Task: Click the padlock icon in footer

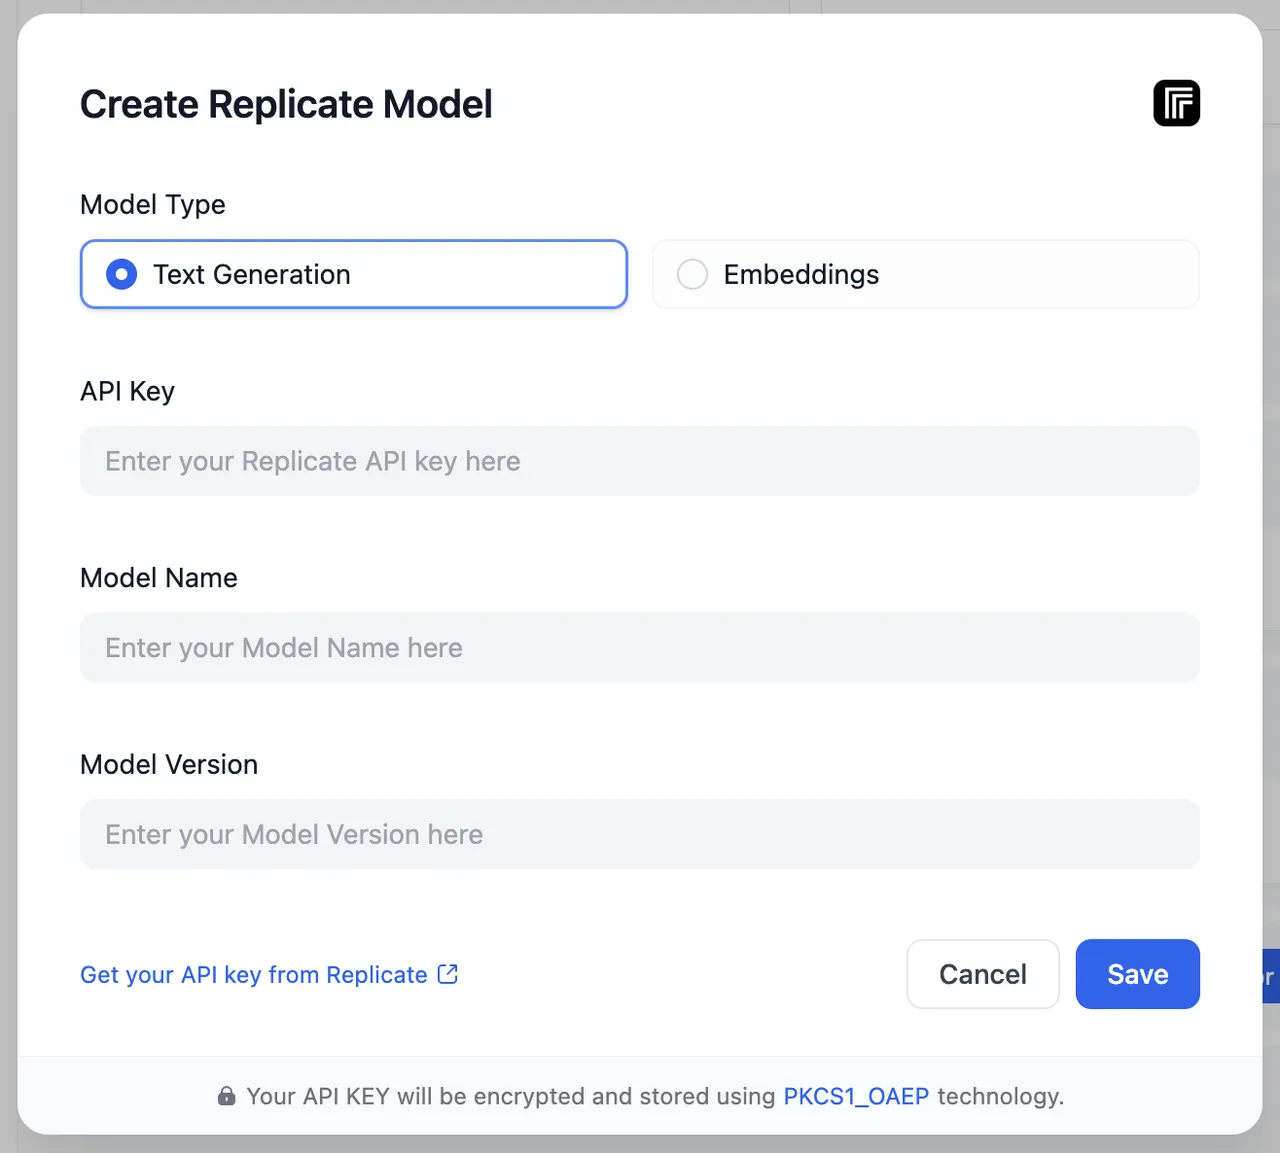Action: click(227, 1096)
